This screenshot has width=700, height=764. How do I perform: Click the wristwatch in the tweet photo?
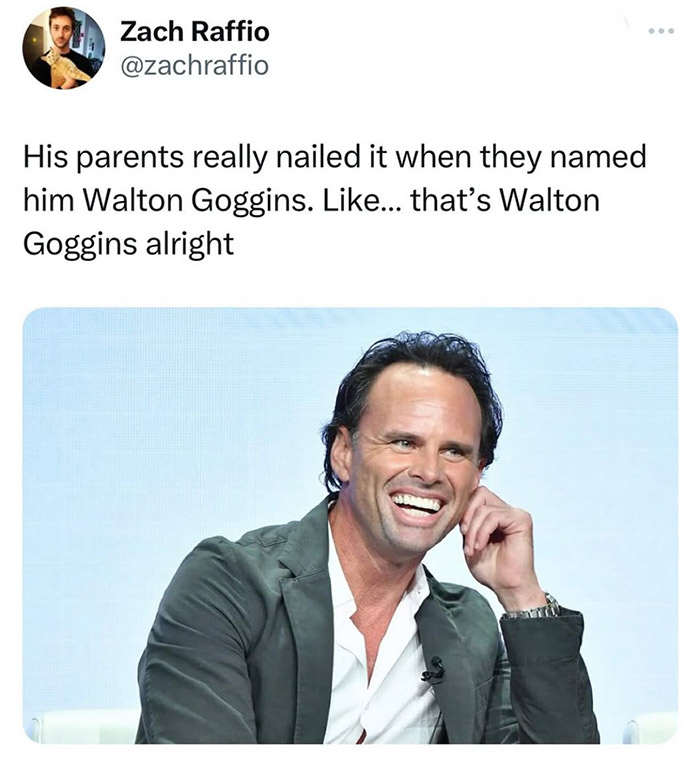533,607
